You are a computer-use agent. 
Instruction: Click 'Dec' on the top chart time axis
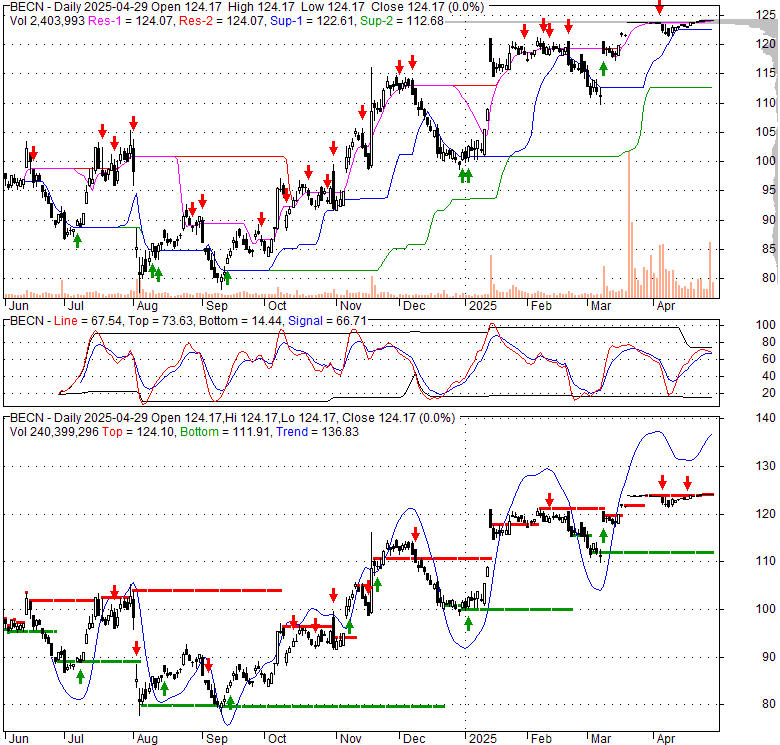coord(414,305)
